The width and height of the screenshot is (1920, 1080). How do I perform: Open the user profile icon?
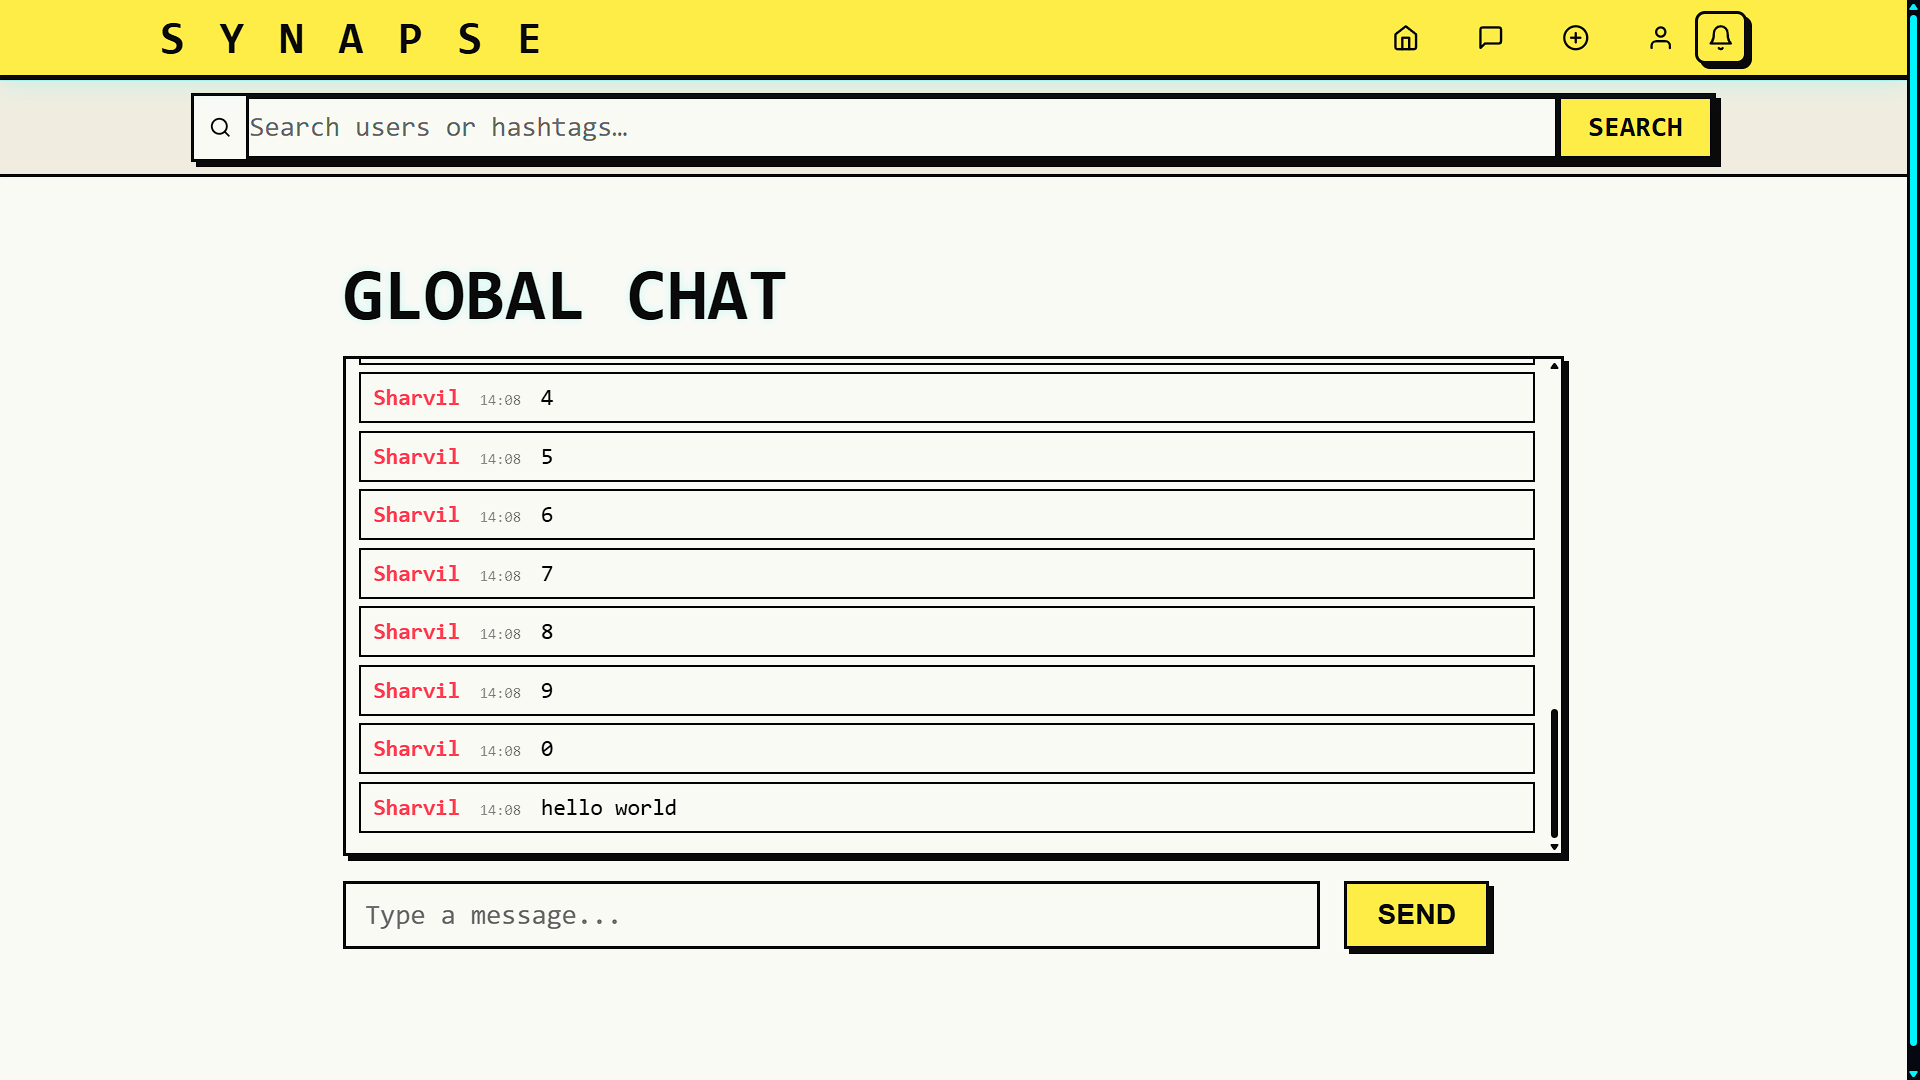click(x=1660, y=38)
